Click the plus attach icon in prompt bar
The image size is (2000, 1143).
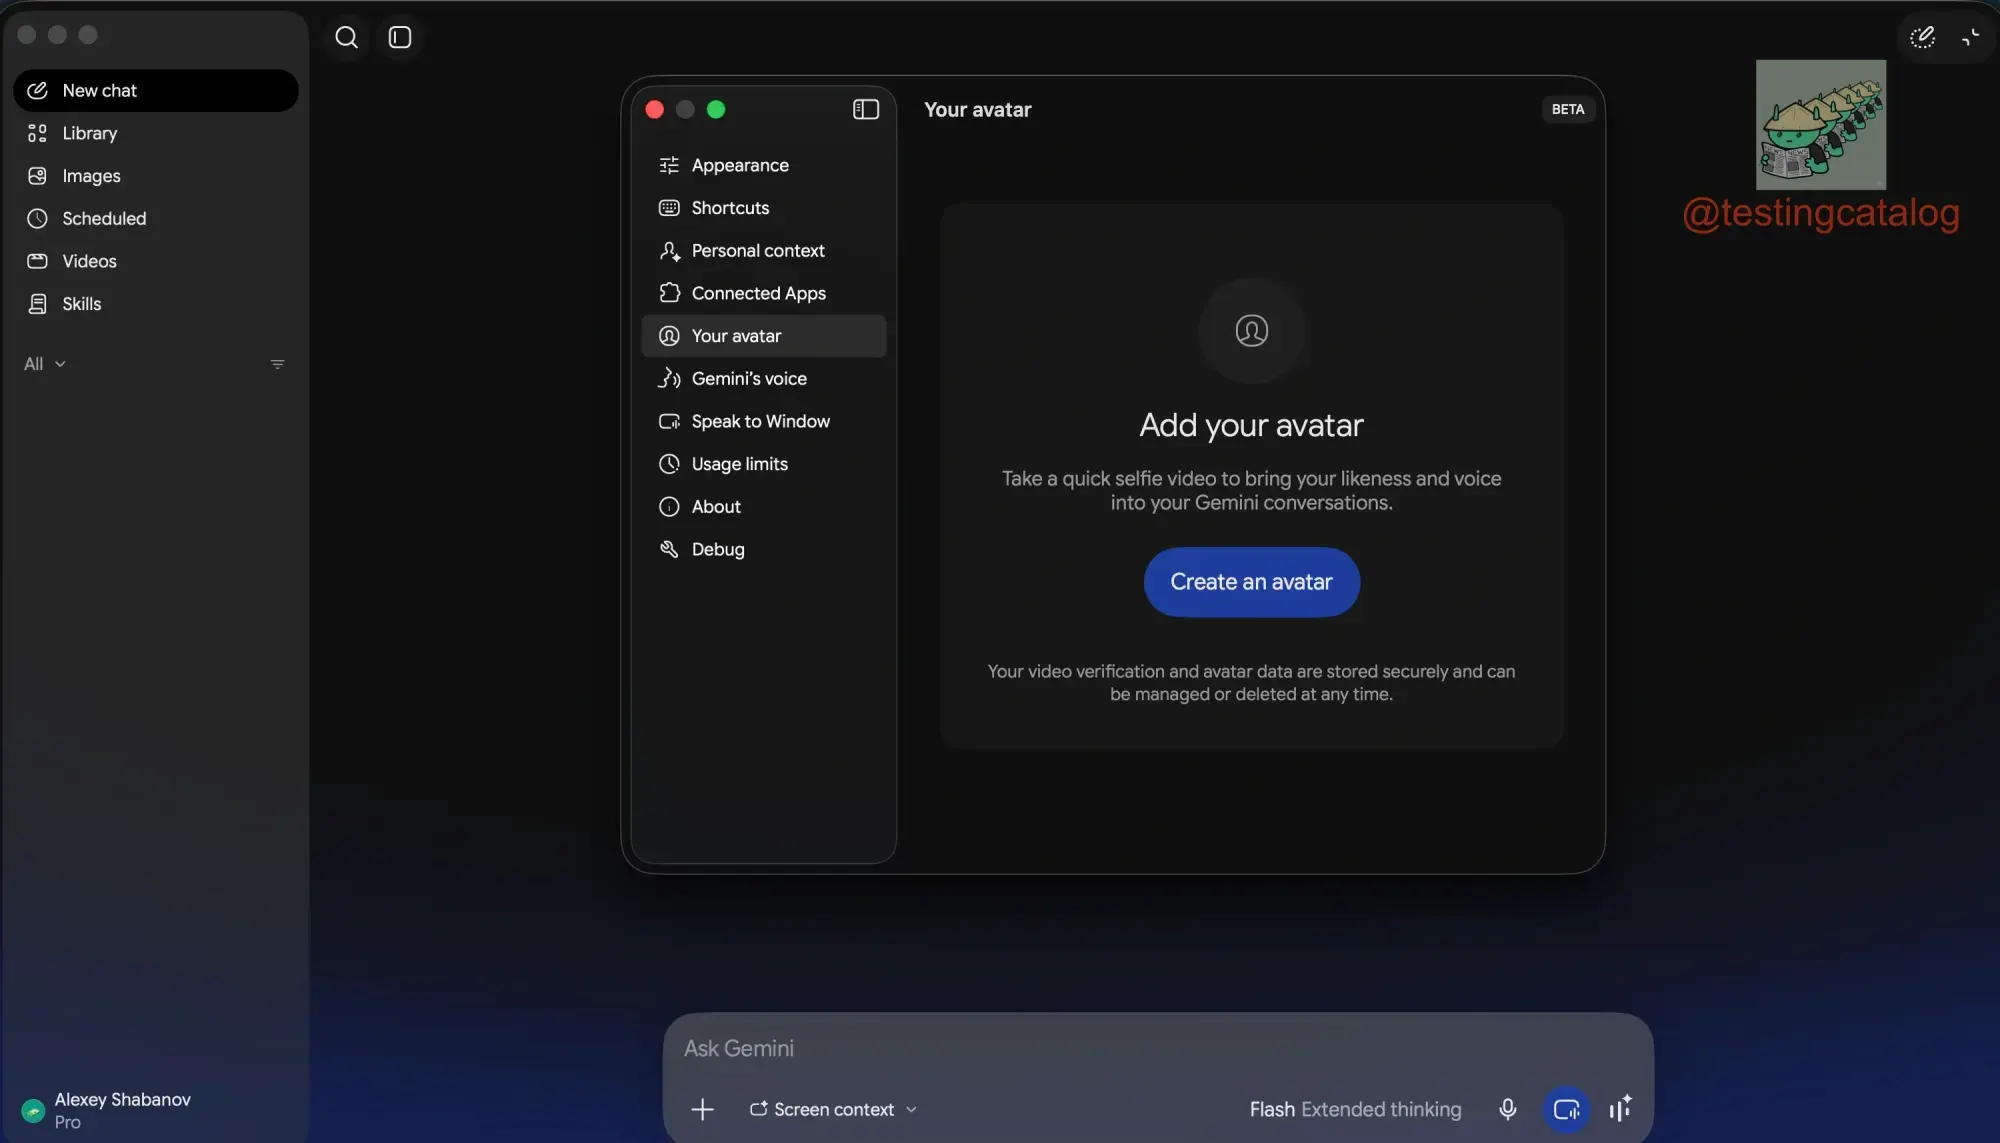coord(702,1109)
